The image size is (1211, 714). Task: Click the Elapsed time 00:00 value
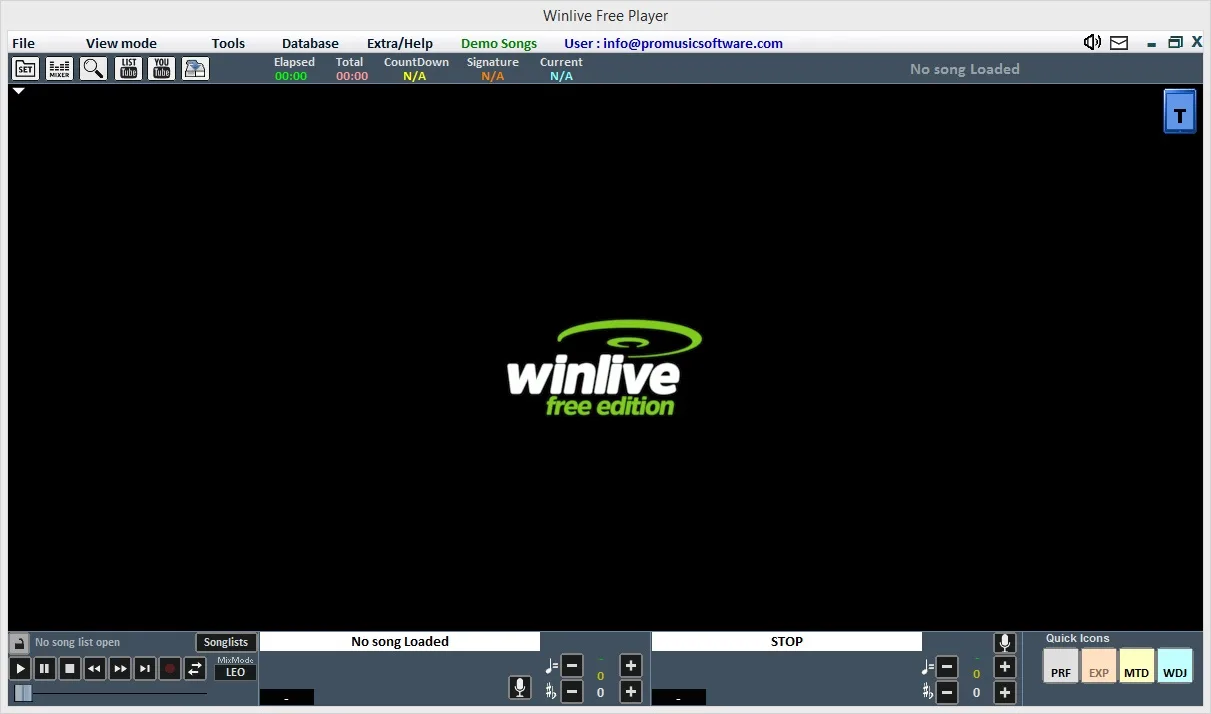pos(291,76)
